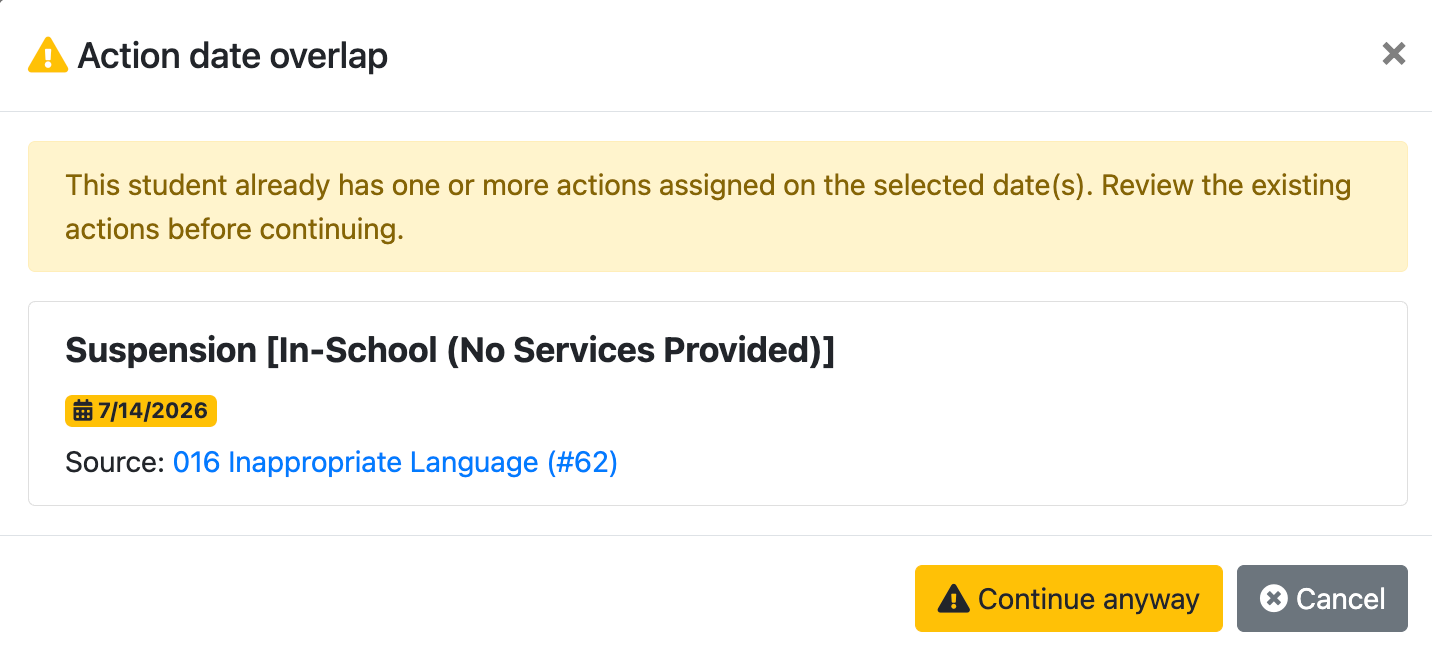Dismiss the dialog using the Cancel button
Screen dimensions: 1432x656
click(1322, 598)
